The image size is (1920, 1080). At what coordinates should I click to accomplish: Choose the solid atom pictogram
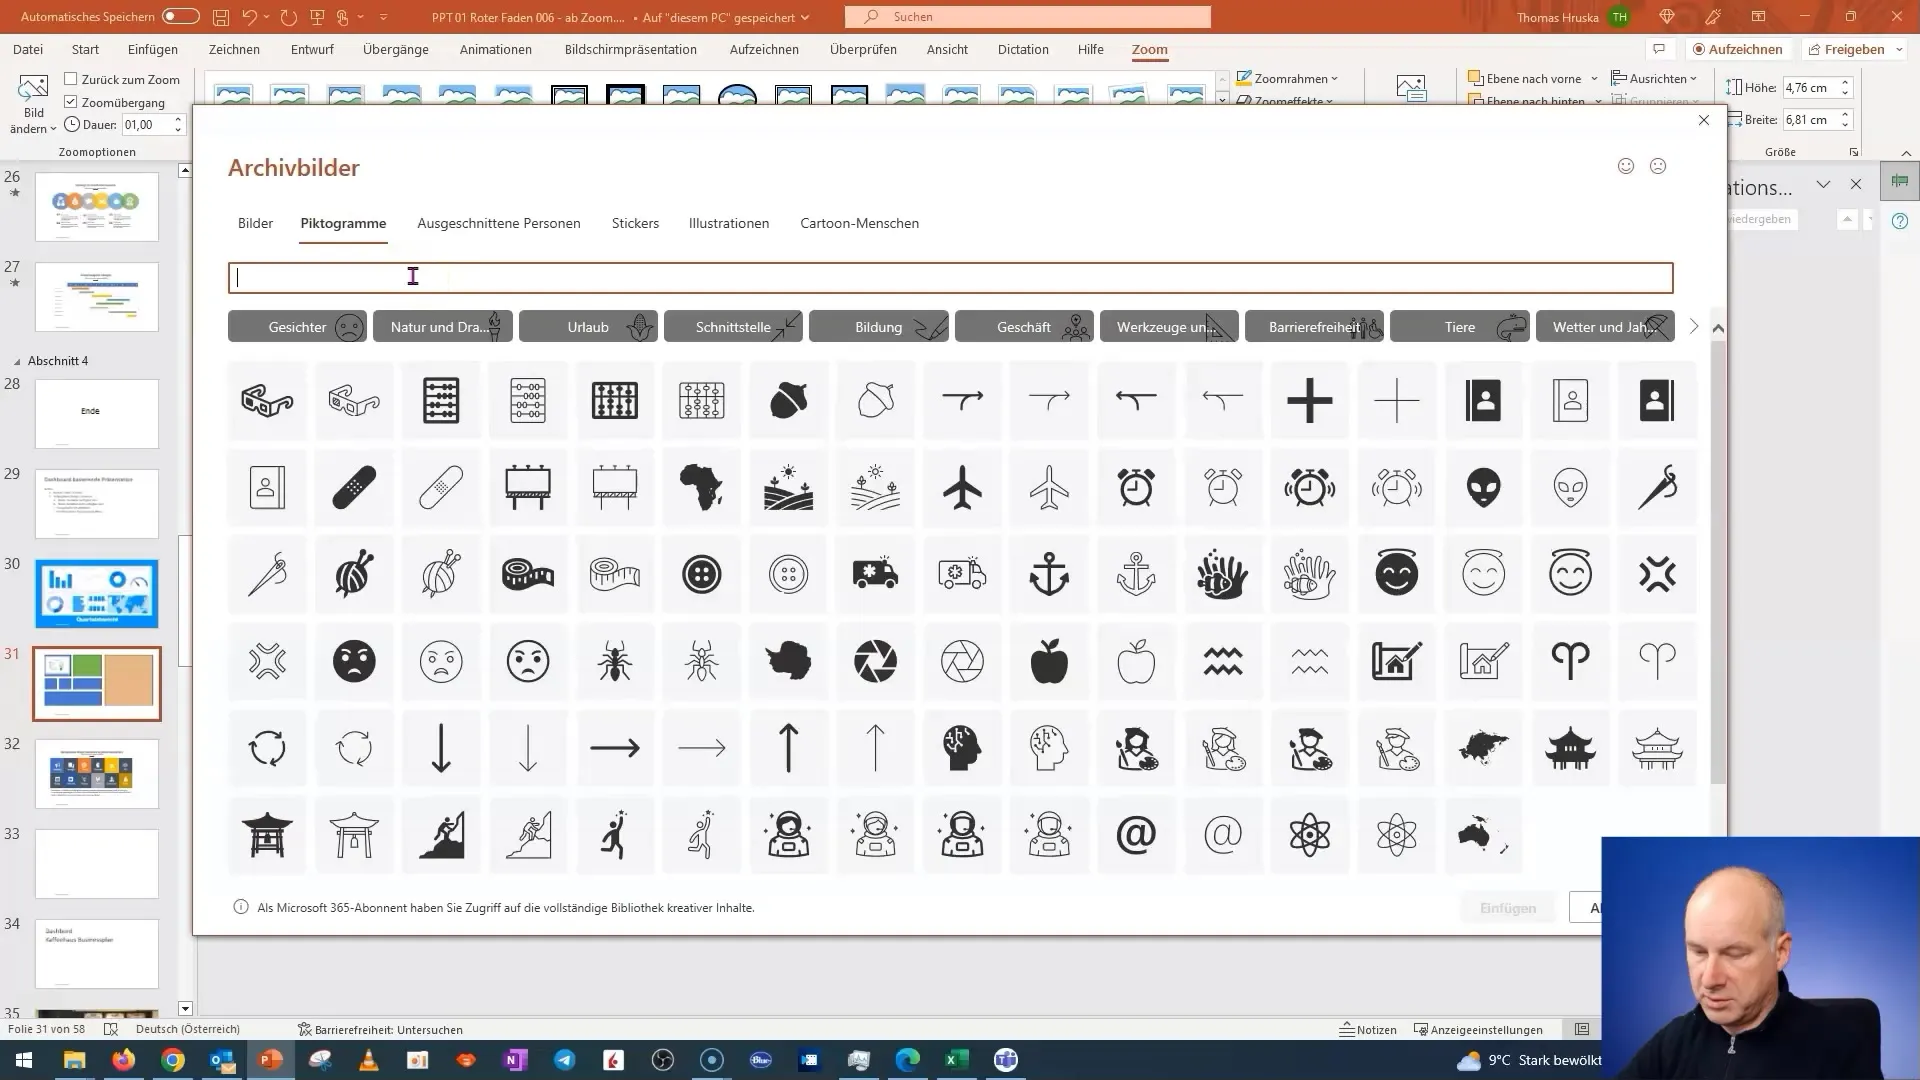pyautogui.click(x=1309, y=835)
